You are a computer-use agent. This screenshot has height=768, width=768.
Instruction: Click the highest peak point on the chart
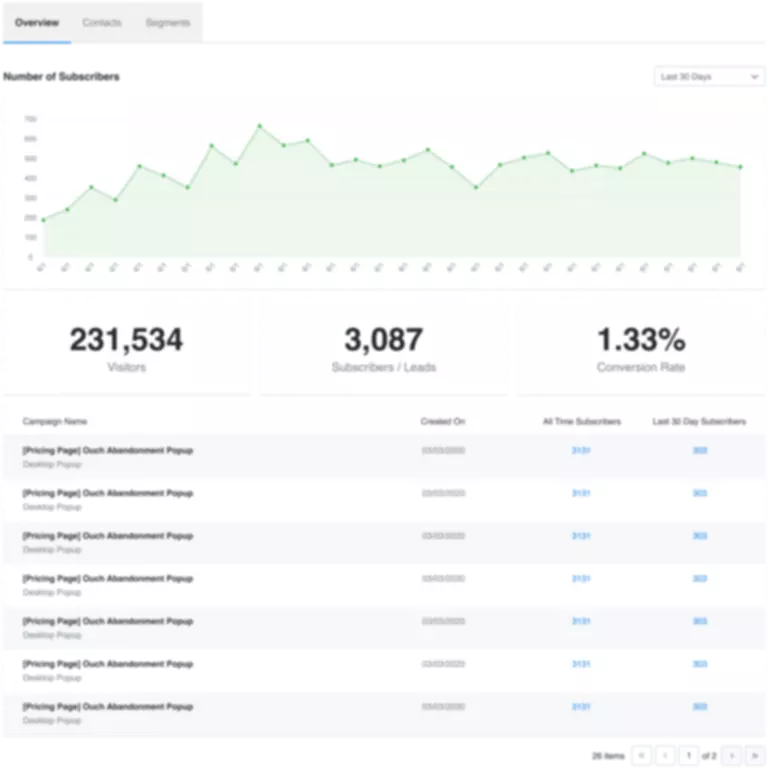pos(259,126)
